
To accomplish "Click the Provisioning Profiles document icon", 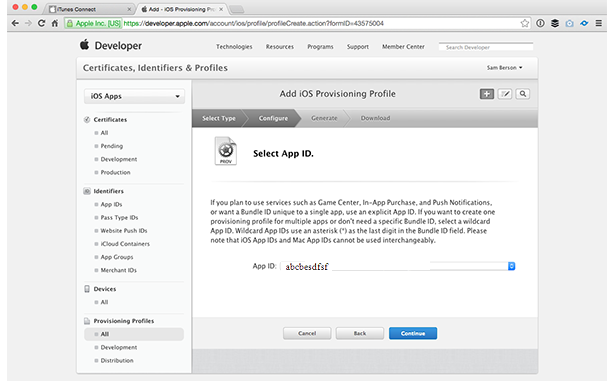I will tap(87, 321).
